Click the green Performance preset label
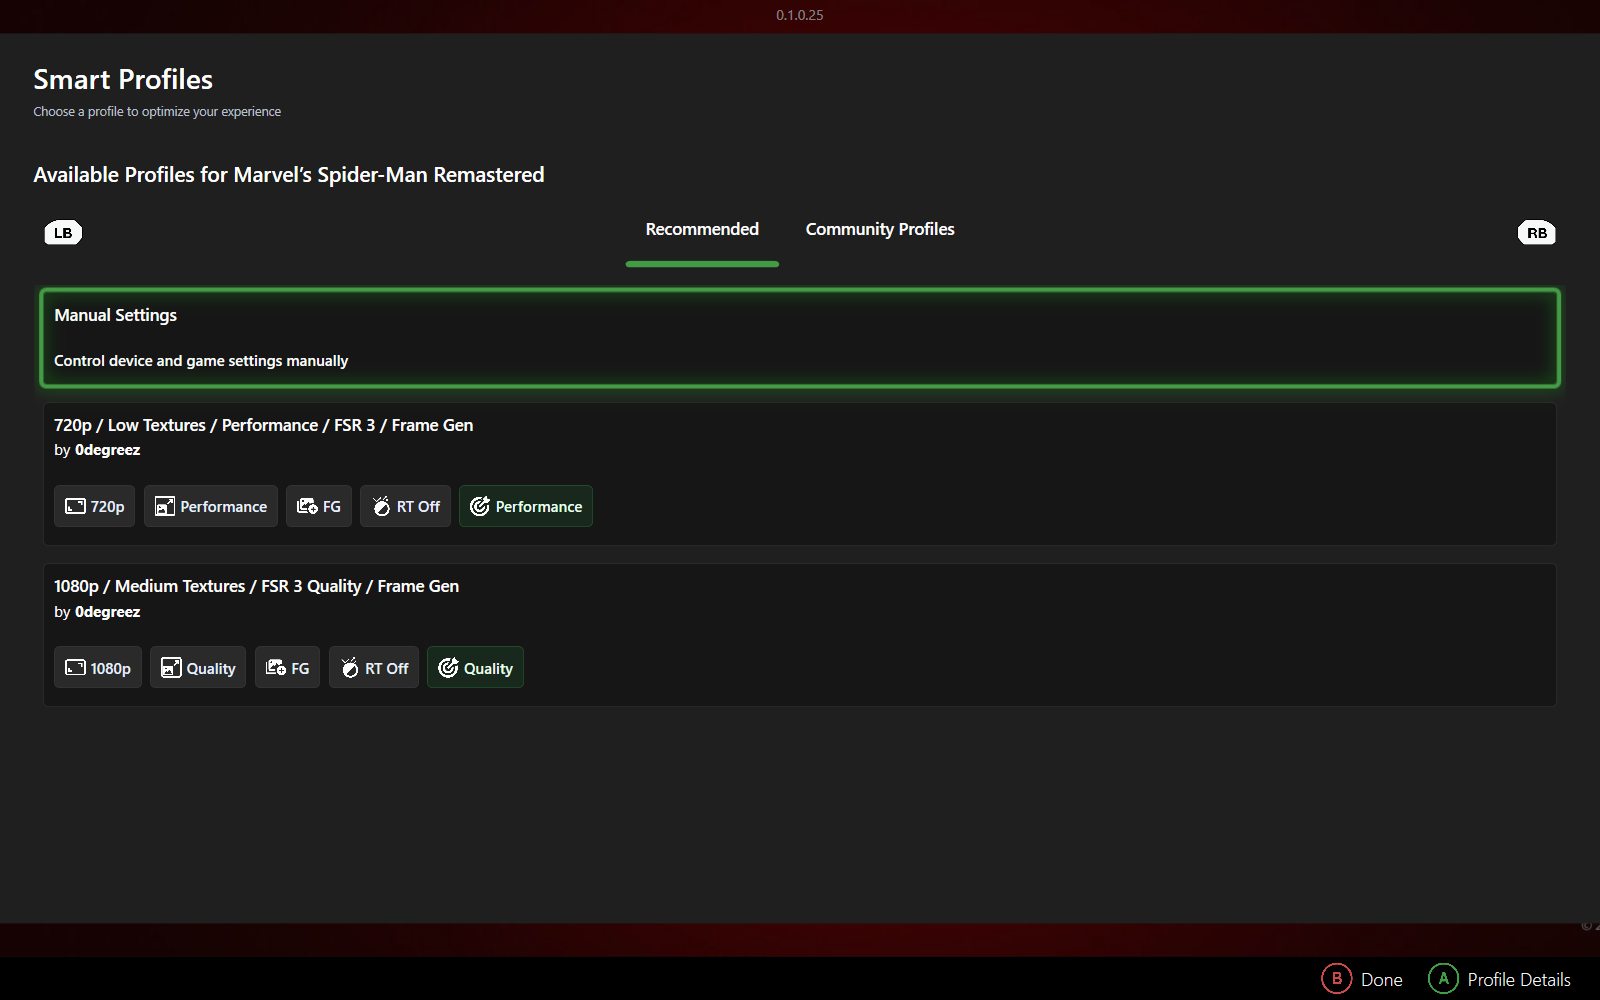The height and width of the screenshot is (1000, 1600). click(x=539, y=507)
